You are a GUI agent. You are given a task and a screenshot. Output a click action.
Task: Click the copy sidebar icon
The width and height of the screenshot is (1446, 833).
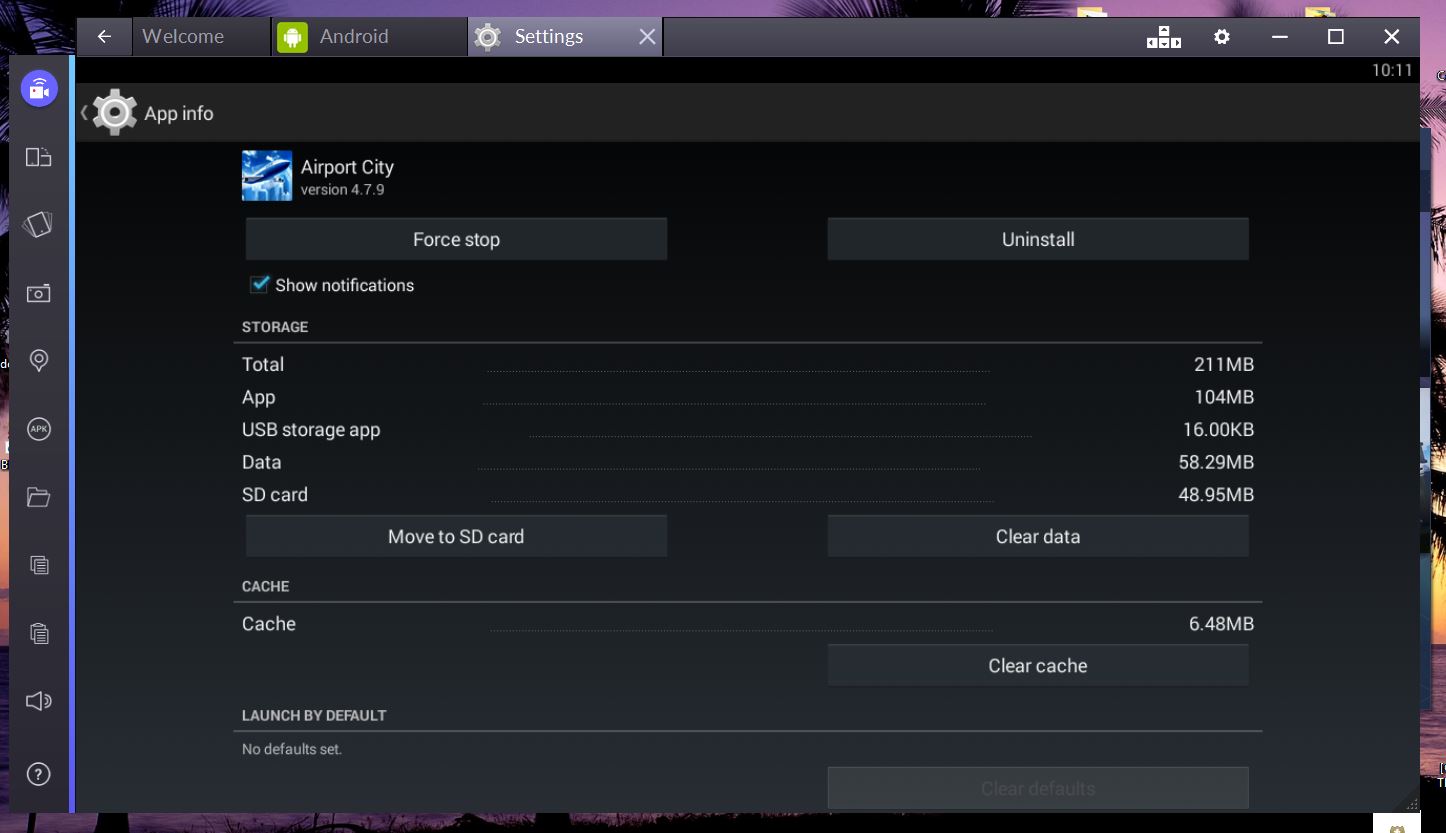pyautogui.click(x=39, y=565)
